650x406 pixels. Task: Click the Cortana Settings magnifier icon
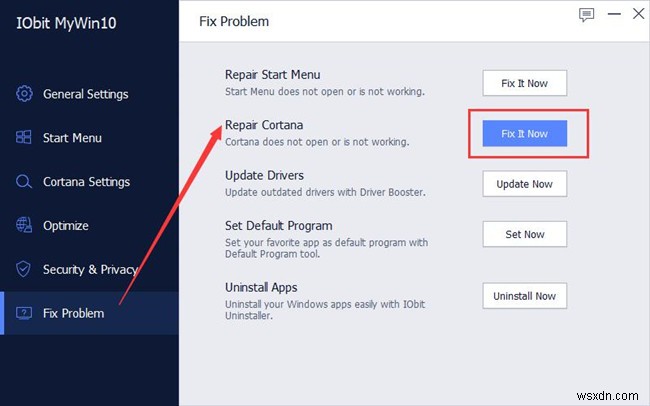coord(24,182)
